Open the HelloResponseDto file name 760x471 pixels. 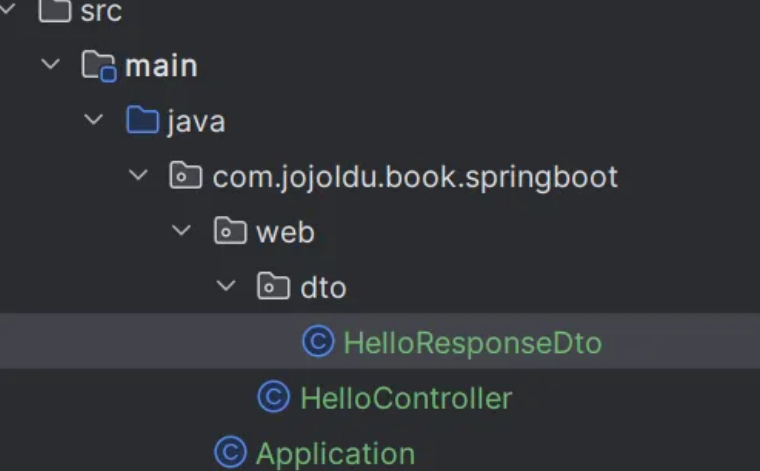473,344
